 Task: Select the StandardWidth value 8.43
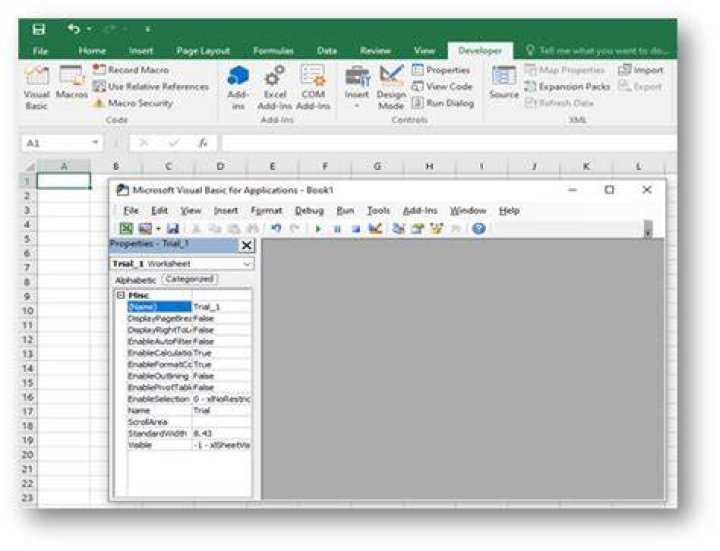click(221, 433)
